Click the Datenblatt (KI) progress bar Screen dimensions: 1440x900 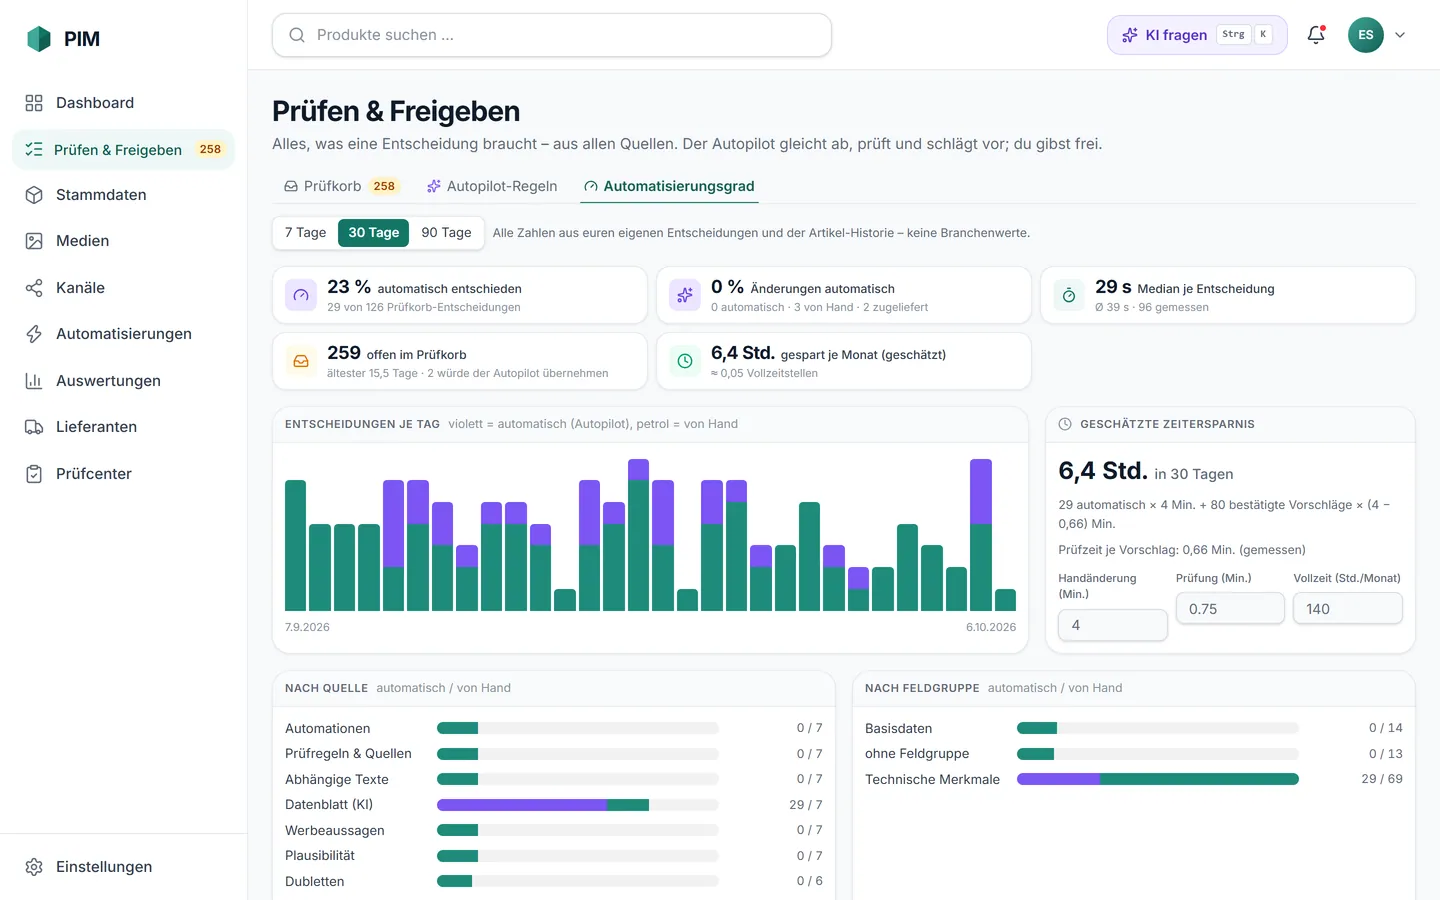click(578, 805)
